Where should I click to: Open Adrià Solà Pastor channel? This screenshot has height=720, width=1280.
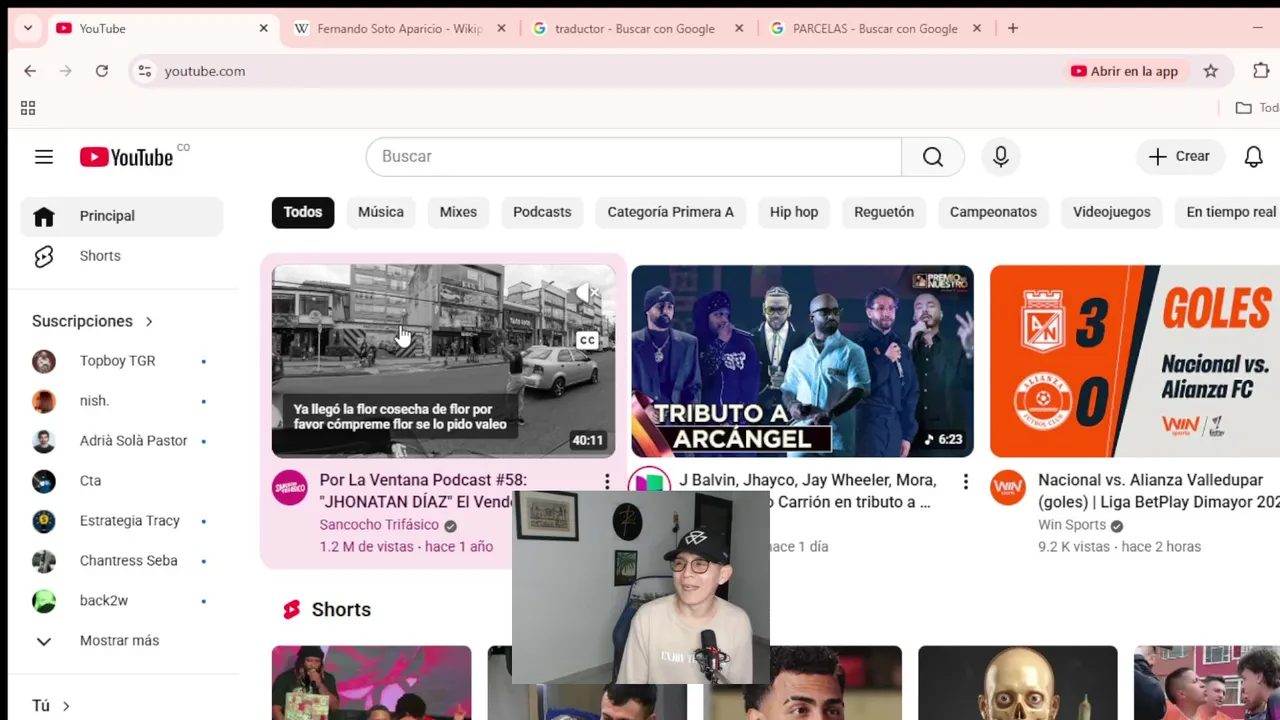(121, 441)
